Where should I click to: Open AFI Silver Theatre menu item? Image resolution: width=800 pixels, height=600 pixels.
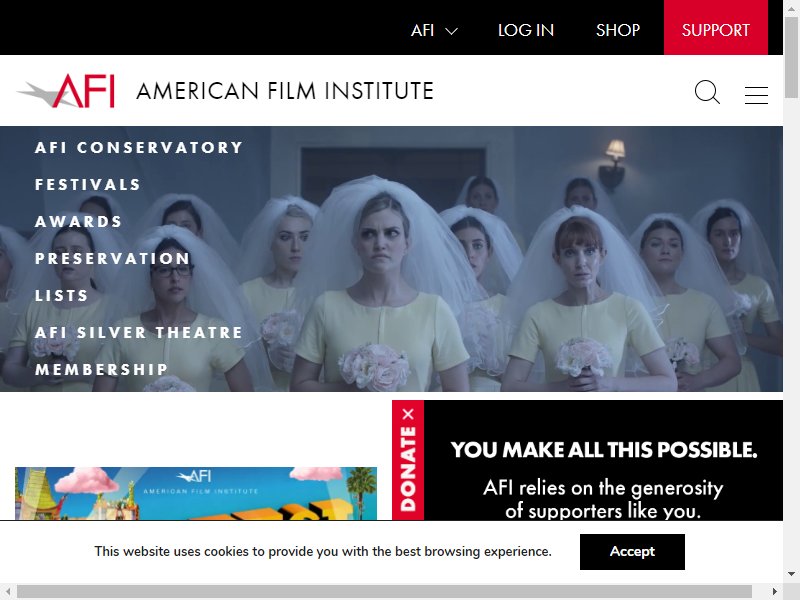tap(139, 332)
